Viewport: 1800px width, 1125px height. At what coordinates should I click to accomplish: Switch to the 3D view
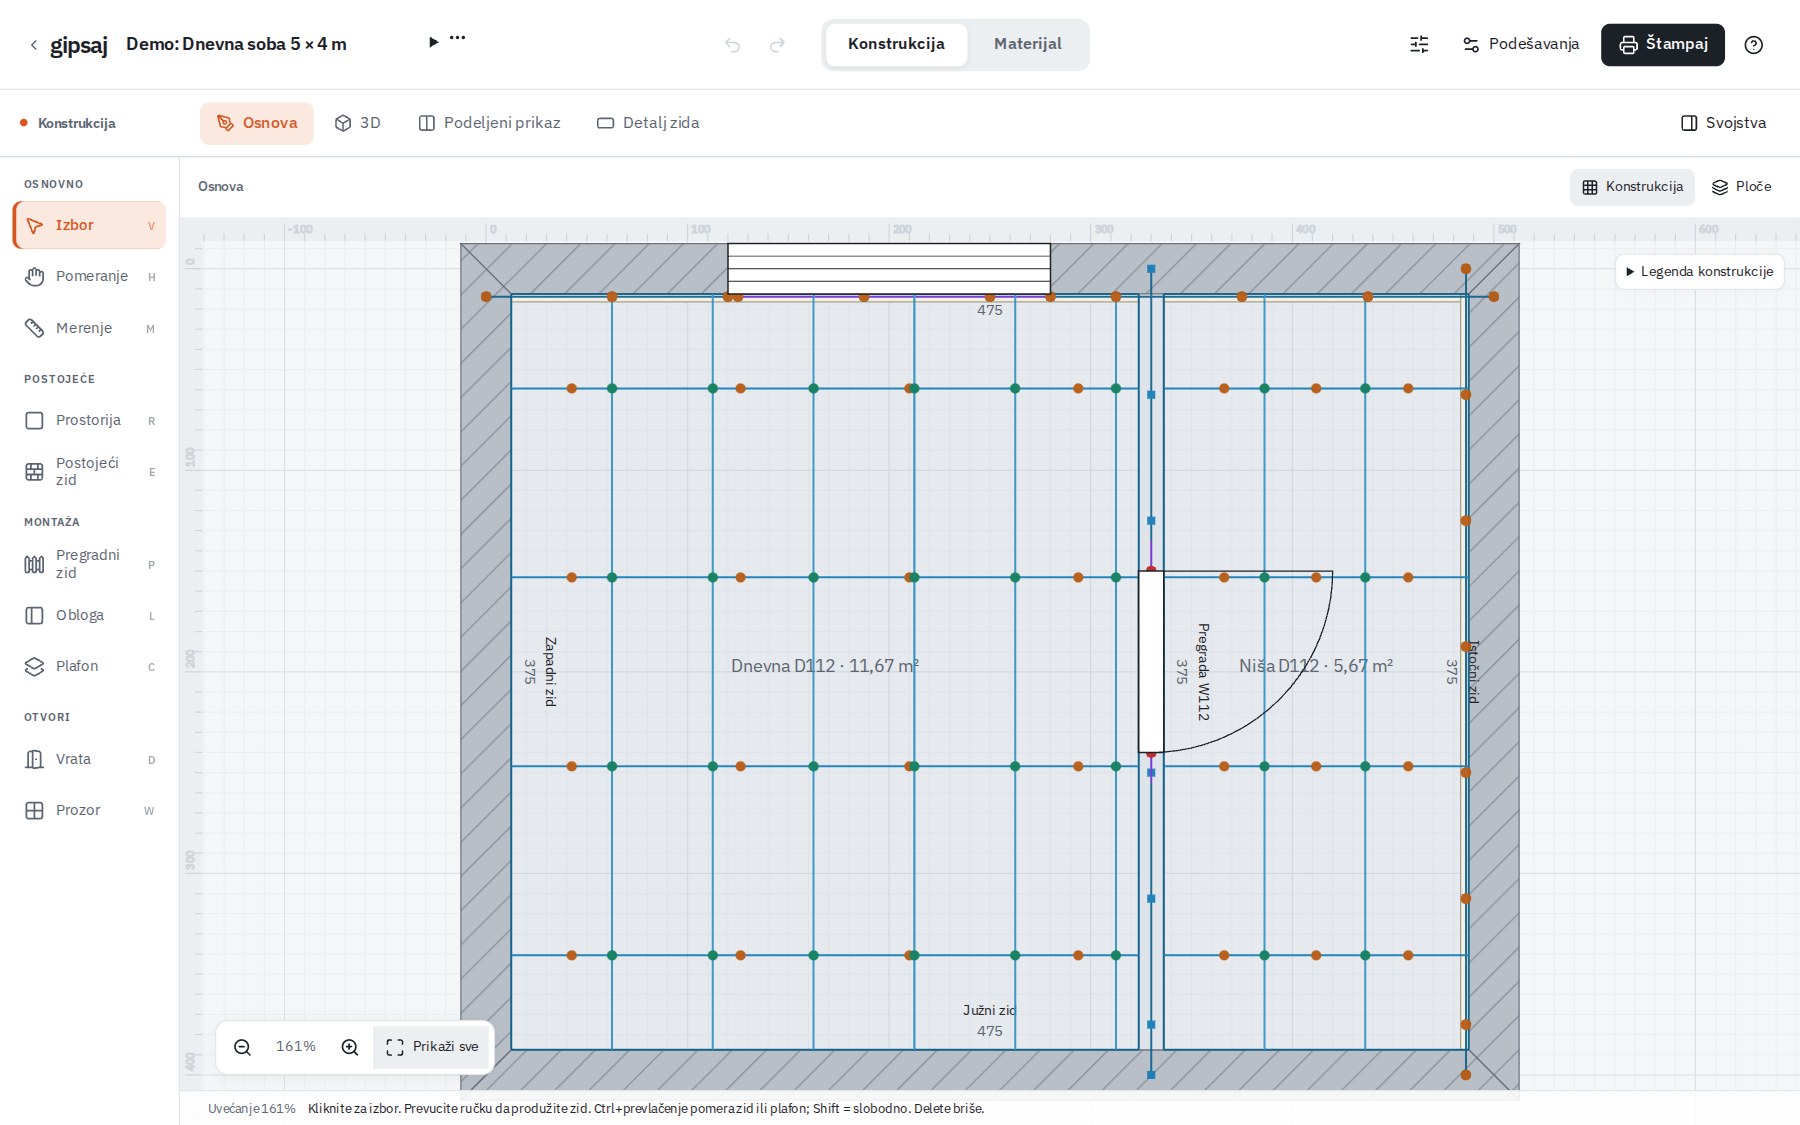[x=358, y=123]
